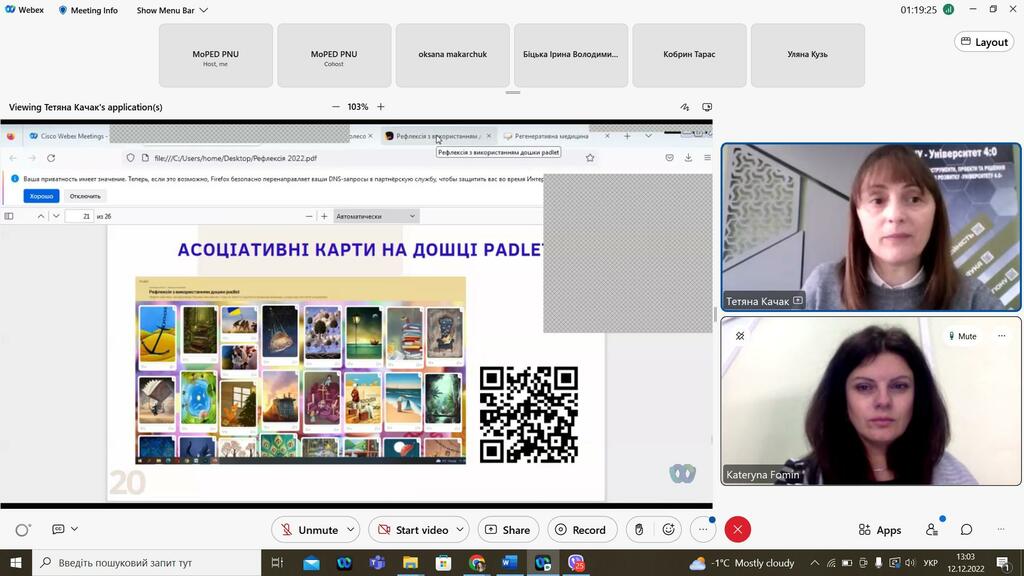Click the closed captions icon

(x=58, y=529)
